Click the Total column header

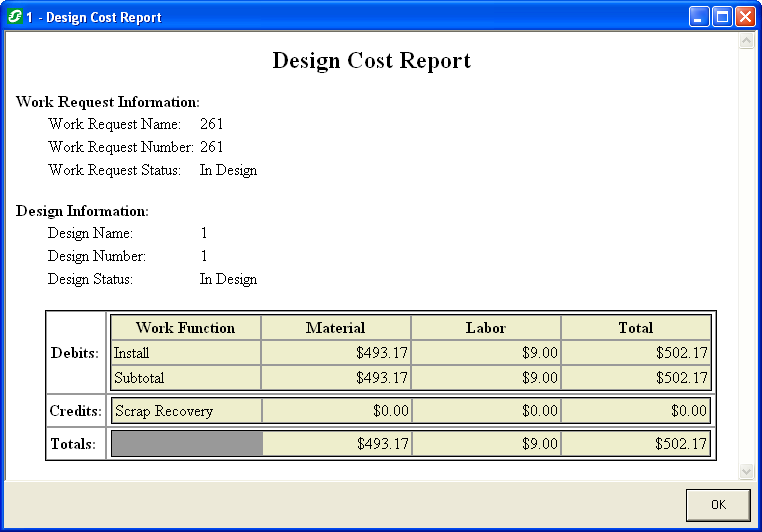635,328
